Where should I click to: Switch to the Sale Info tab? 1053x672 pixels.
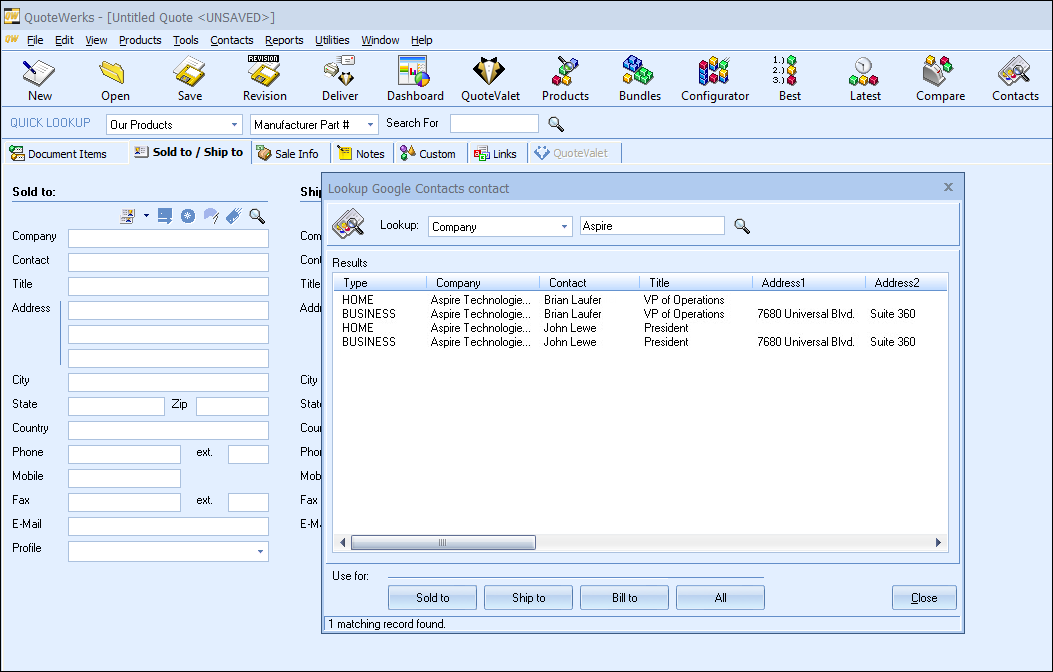point(288,154)
